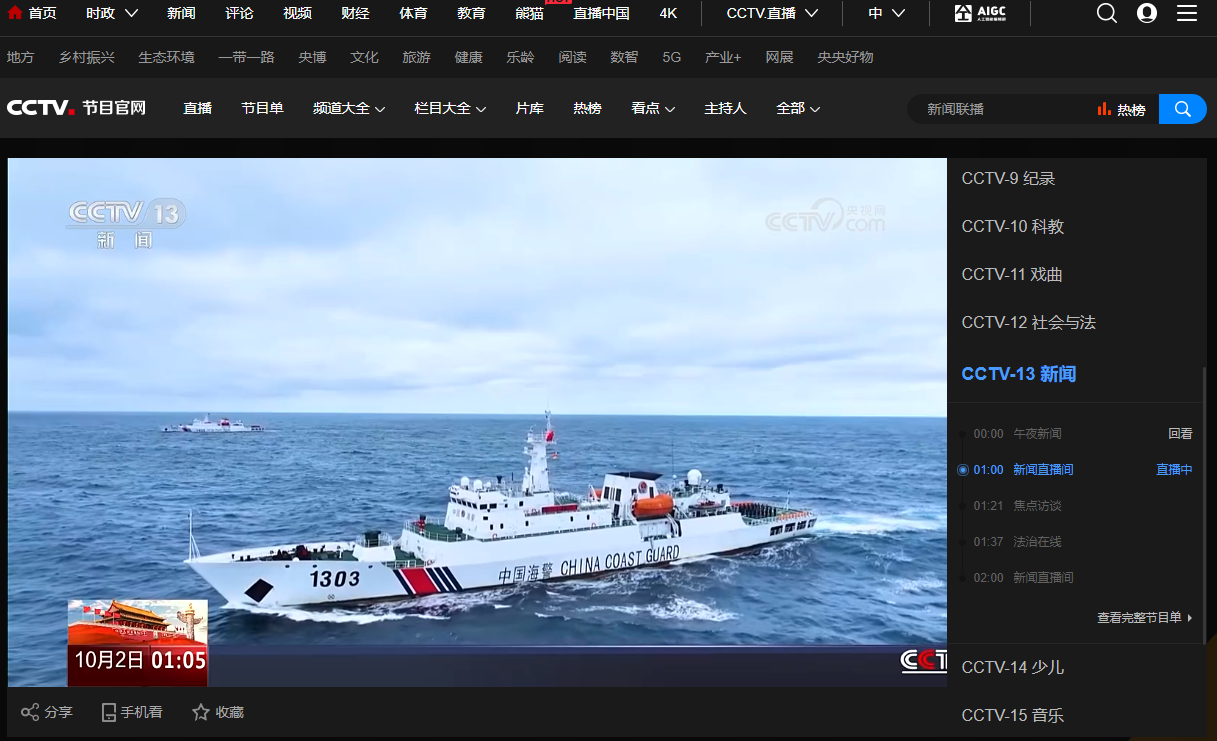Viewport: 1217px width, 741px height.
Task: Click 回看 for 午夜新闻
Action: pyautogui.click(x=1180, y=434)
